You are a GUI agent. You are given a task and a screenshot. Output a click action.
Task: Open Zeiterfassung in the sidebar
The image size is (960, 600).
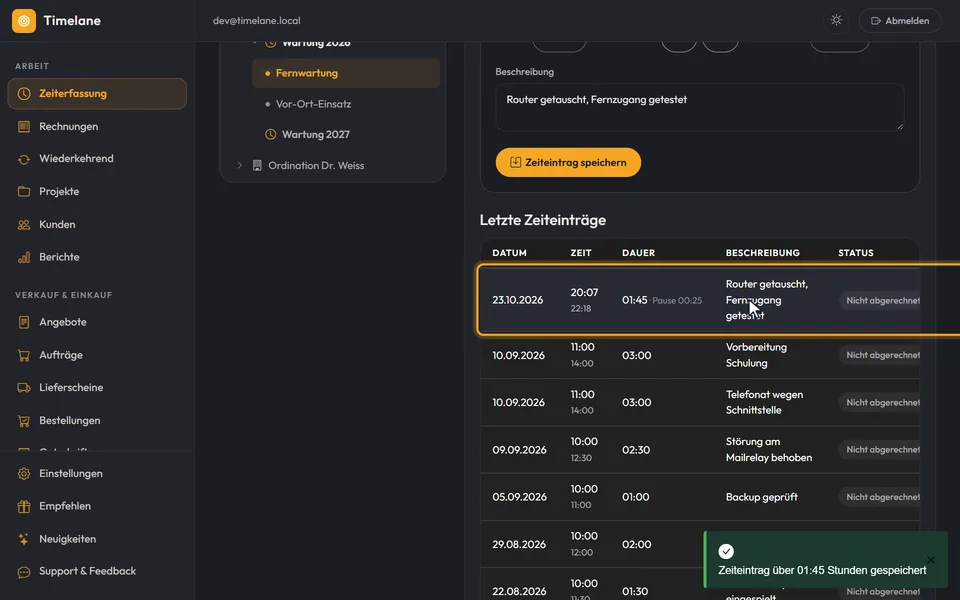97,94
